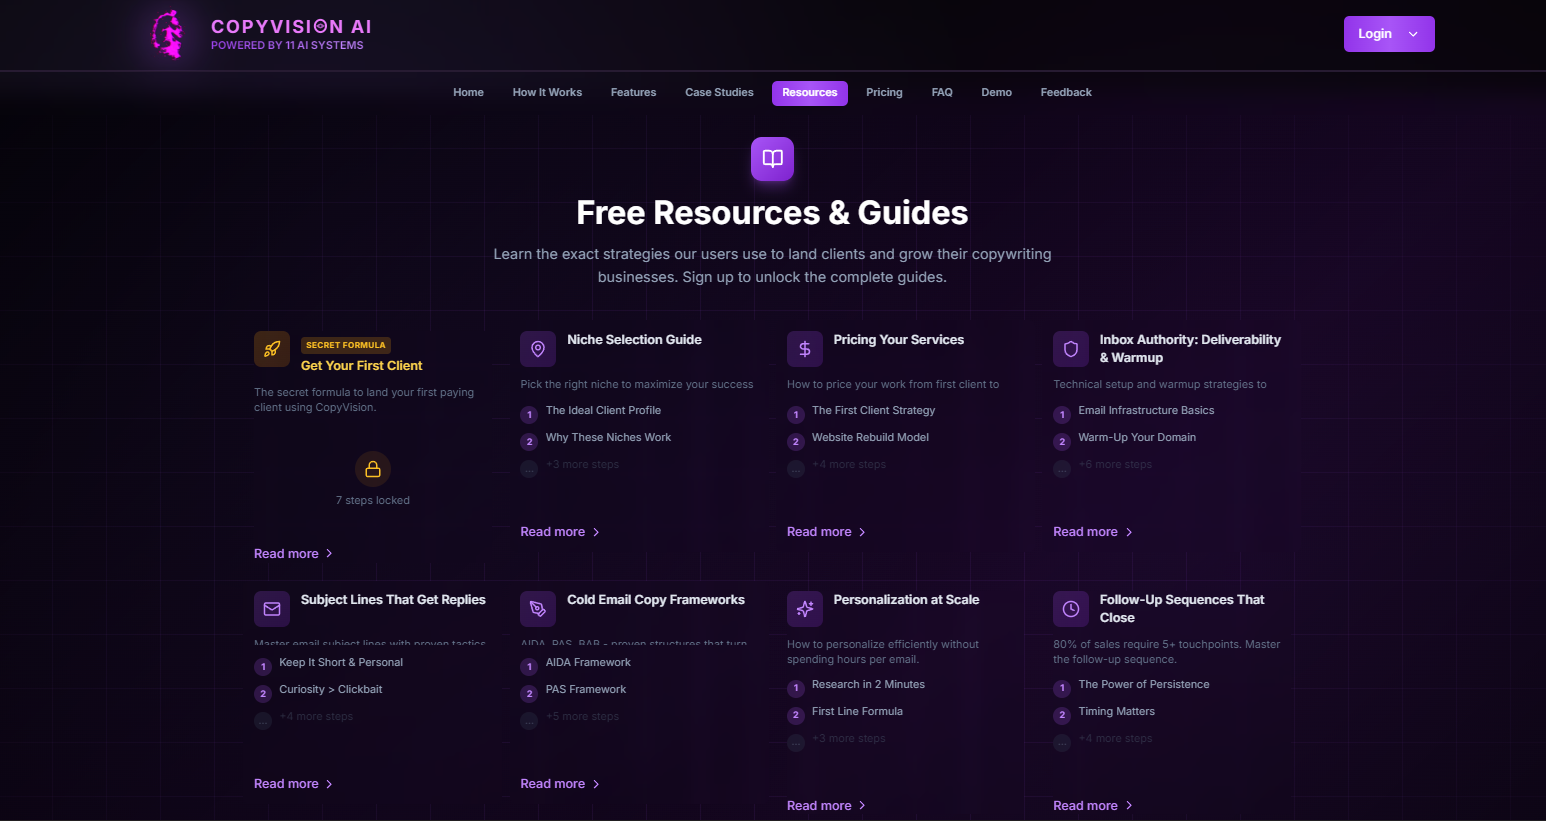Click step 1 badge beside The Ideal Client Profile
Image resolution: width=1546 pixels, height=821 pixels.
pyautogui.click(x=529, y=415)
